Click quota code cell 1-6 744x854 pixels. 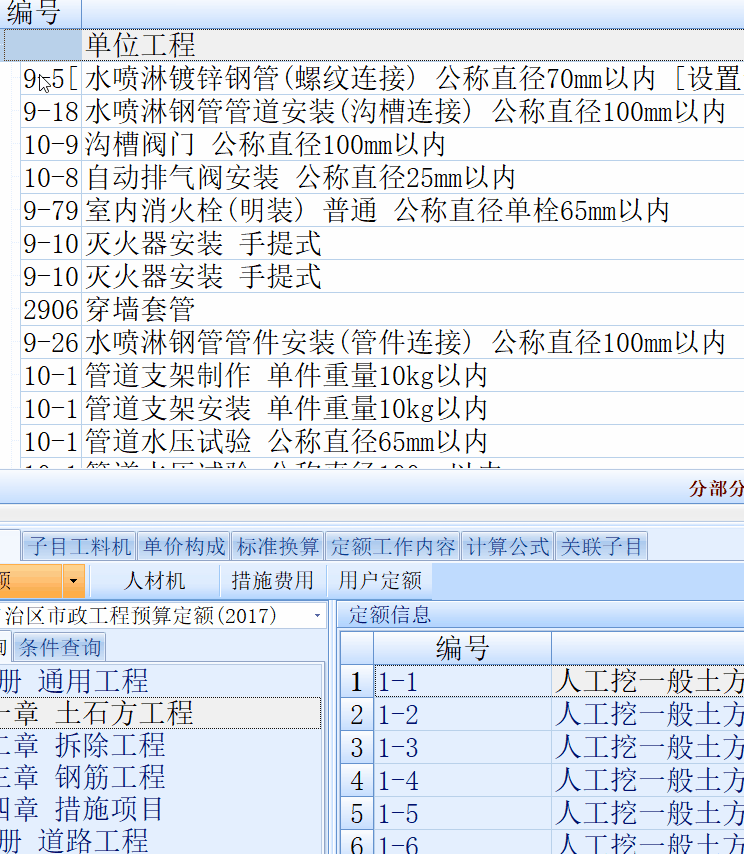[x=463, y=843]
